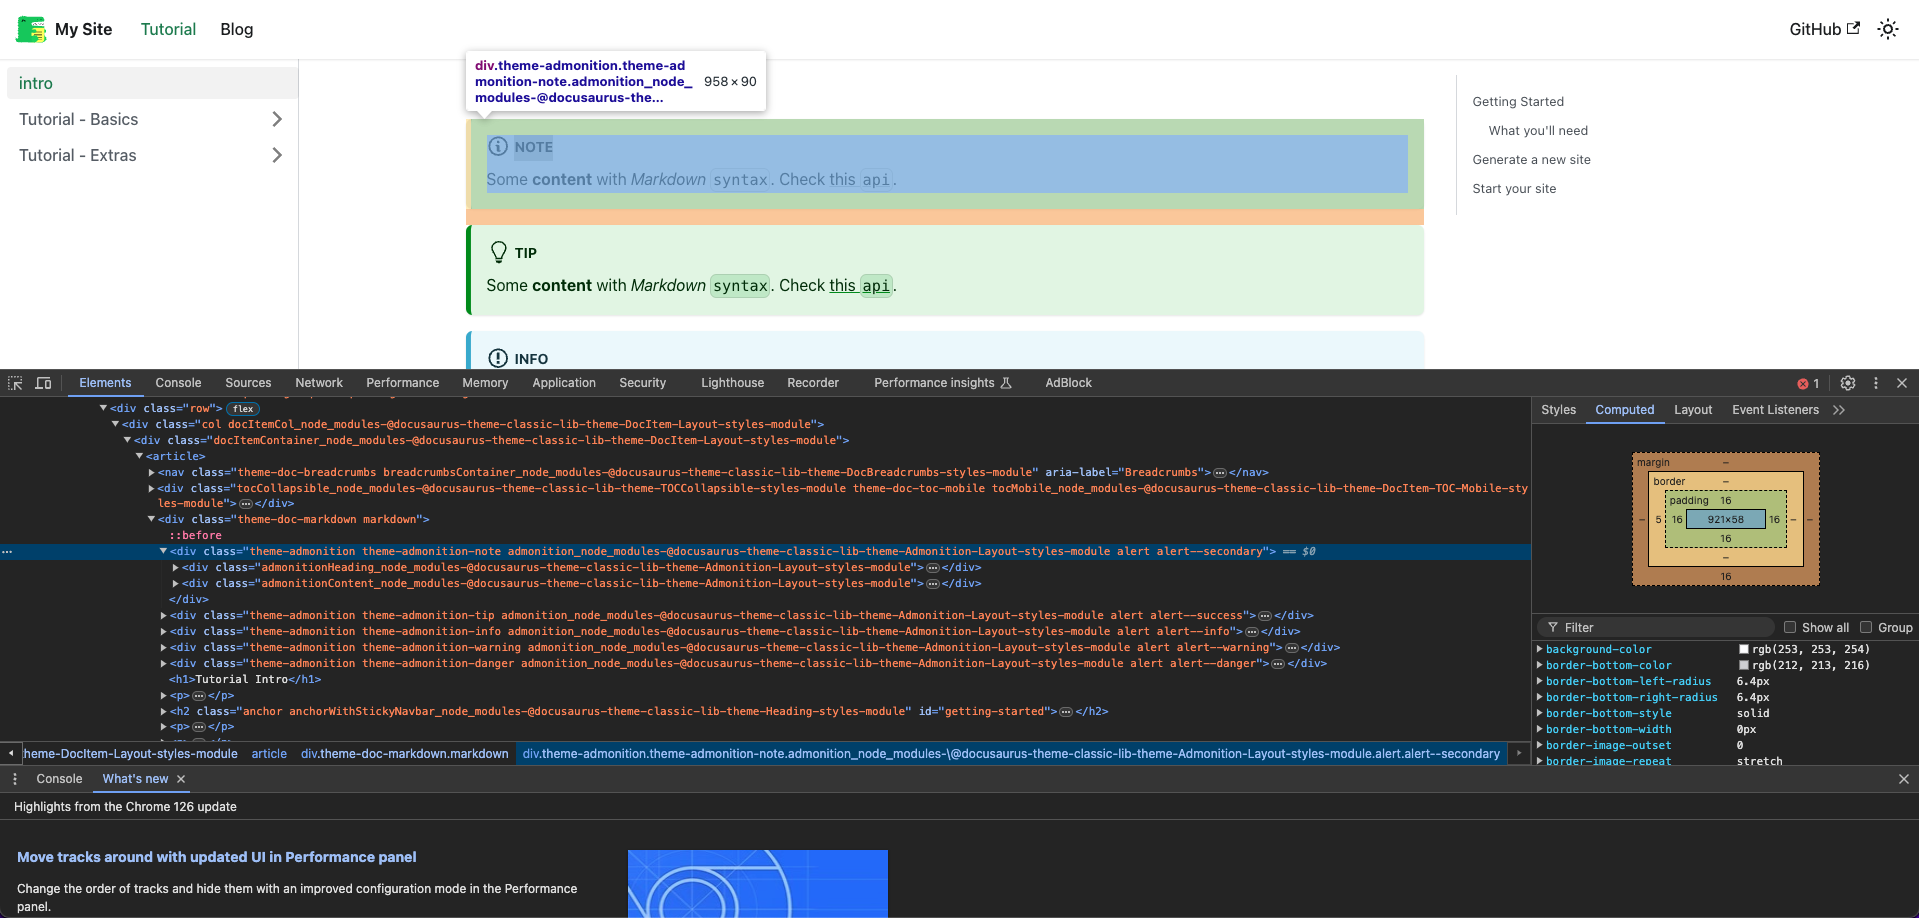Click the border-bottom-color swatch
The width and height of the screenshot is (1919, 918).
pyautogui.click(x=1743, y=665)
